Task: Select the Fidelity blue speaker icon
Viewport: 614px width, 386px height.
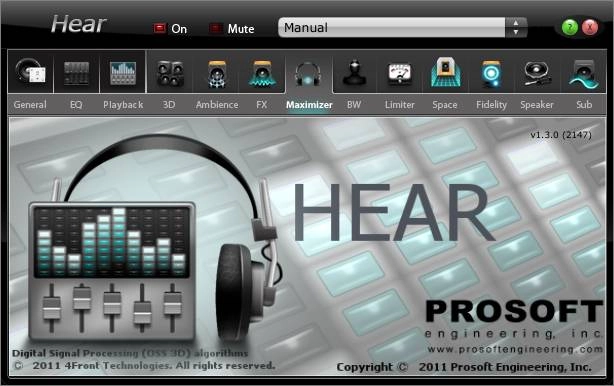Action: click(491, 73)
